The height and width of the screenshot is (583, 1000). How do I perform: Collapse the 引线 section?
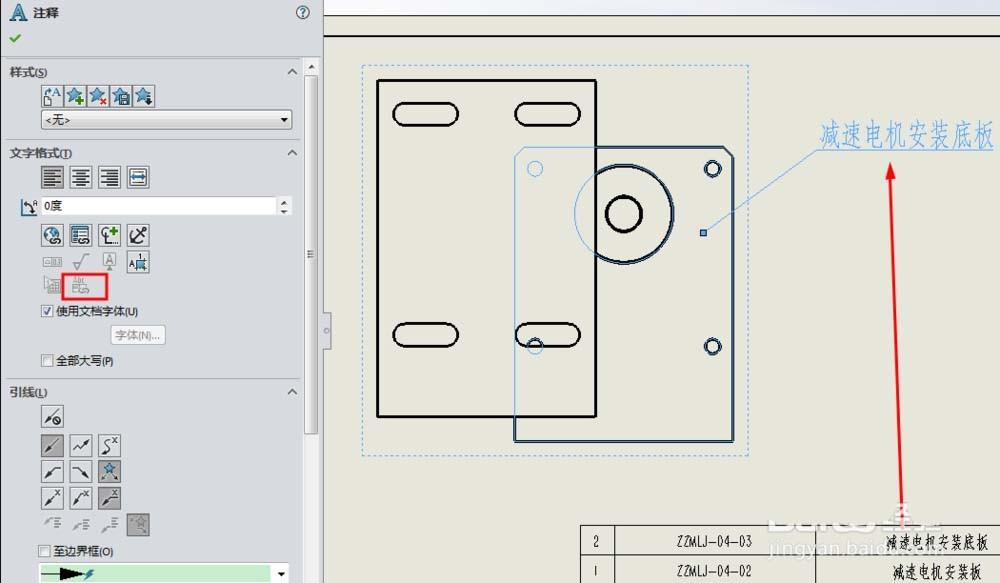(x=292, y=392)
